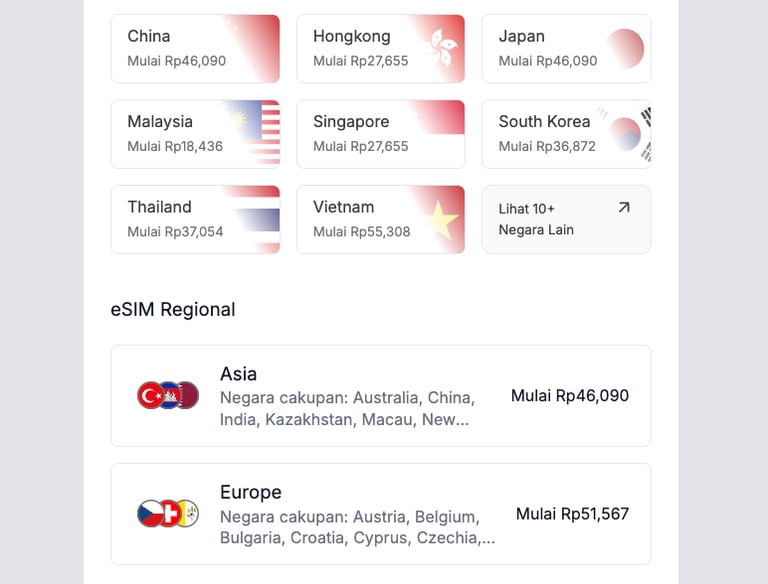
Task: Click the Vietnam star flag icon
Action: pos(439,219)
